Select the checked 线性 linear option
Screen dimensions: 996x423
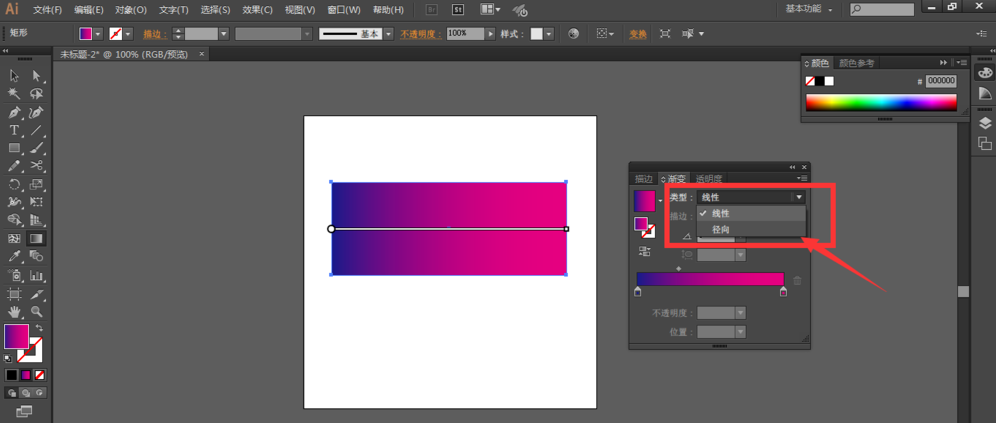click(x=721, y=214)
